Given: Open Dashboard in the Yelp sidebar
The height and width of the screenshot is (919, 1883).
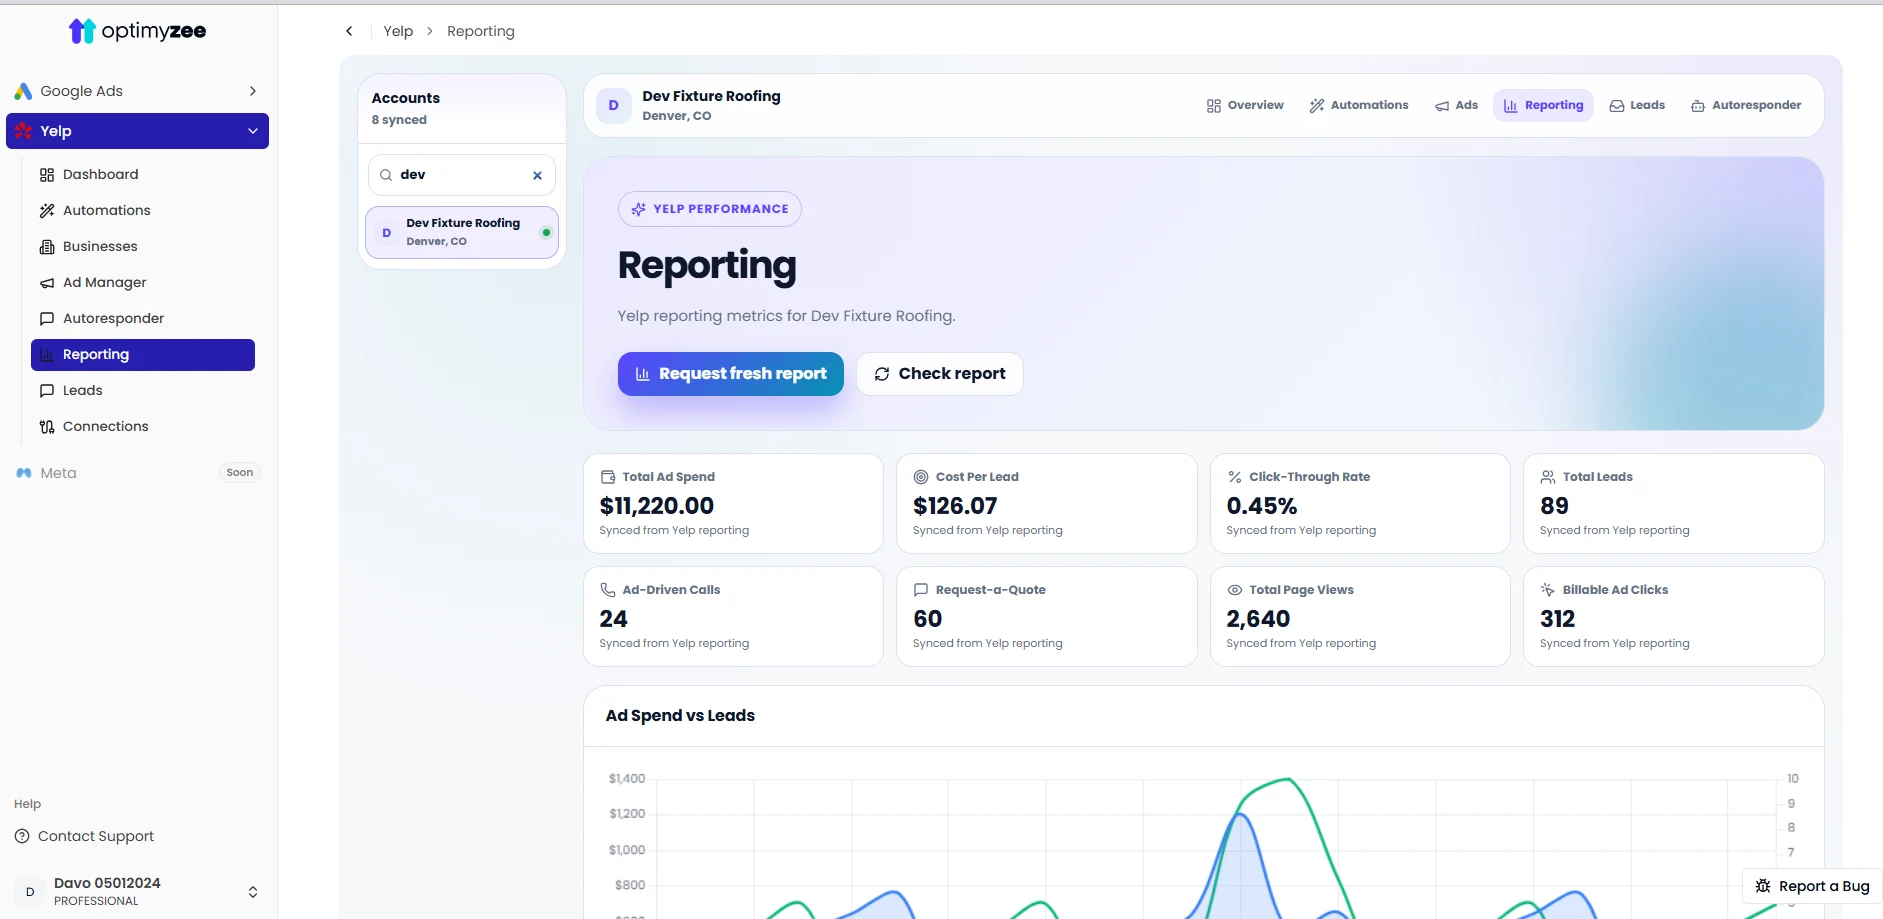Looking at the screenshot, I should pos(143,174).
